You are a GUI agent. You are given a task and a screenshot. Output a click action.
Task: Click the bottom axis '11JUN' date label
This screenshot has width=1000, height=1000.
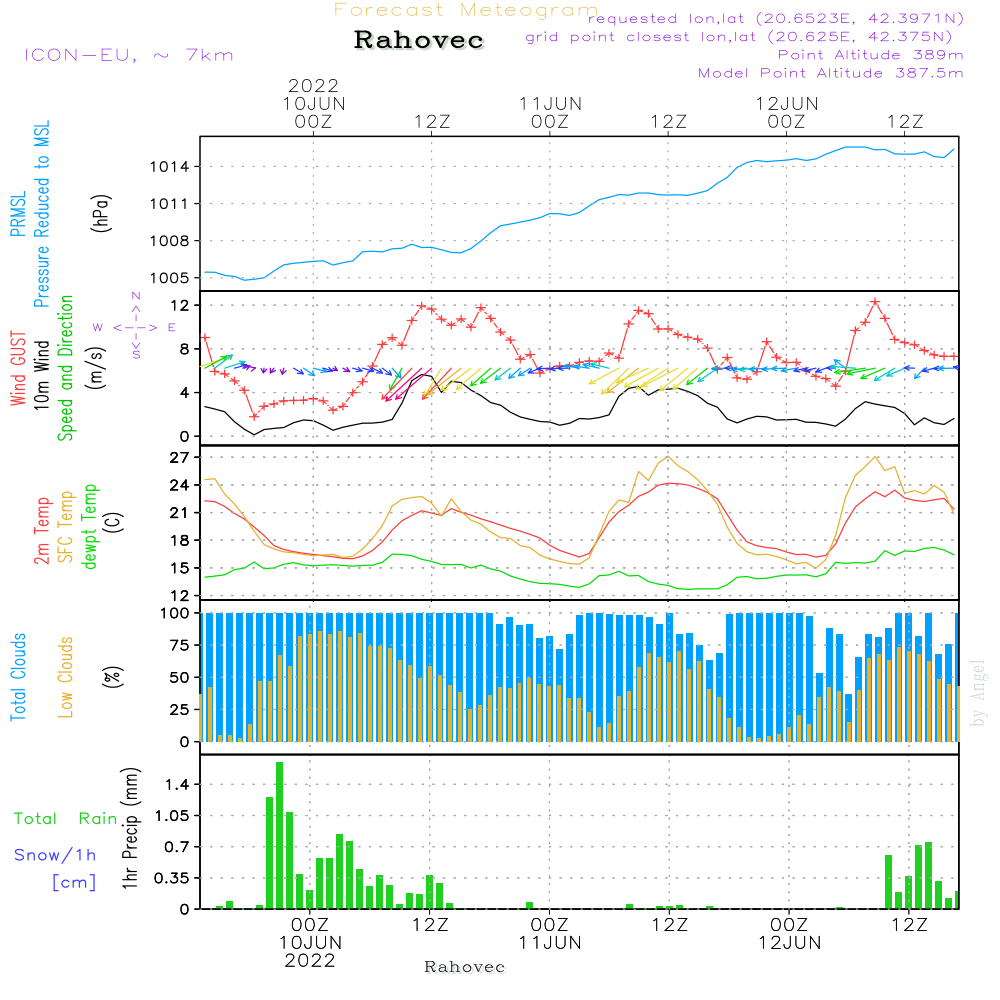(550, 943)
